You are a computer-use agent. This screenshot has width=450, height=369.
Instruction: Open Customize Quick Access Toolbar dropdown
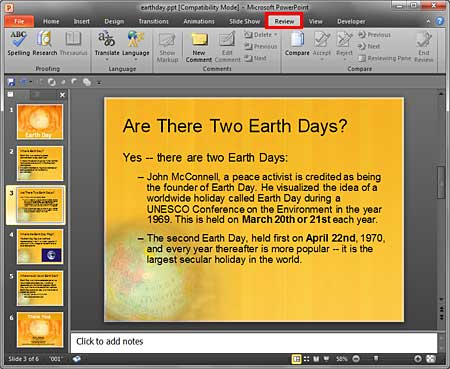coord(99,82)
